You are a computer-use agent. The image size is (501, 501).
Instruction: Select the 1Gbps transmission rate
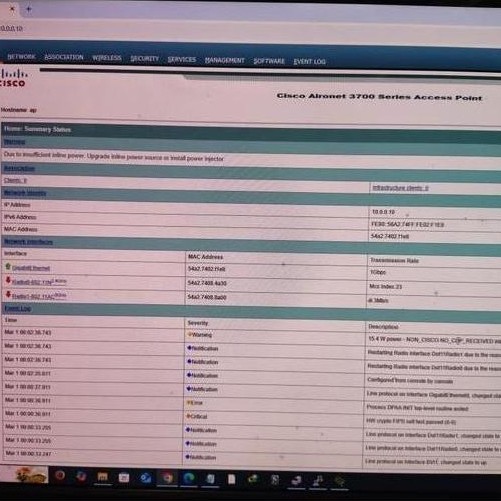pos(377,272)
